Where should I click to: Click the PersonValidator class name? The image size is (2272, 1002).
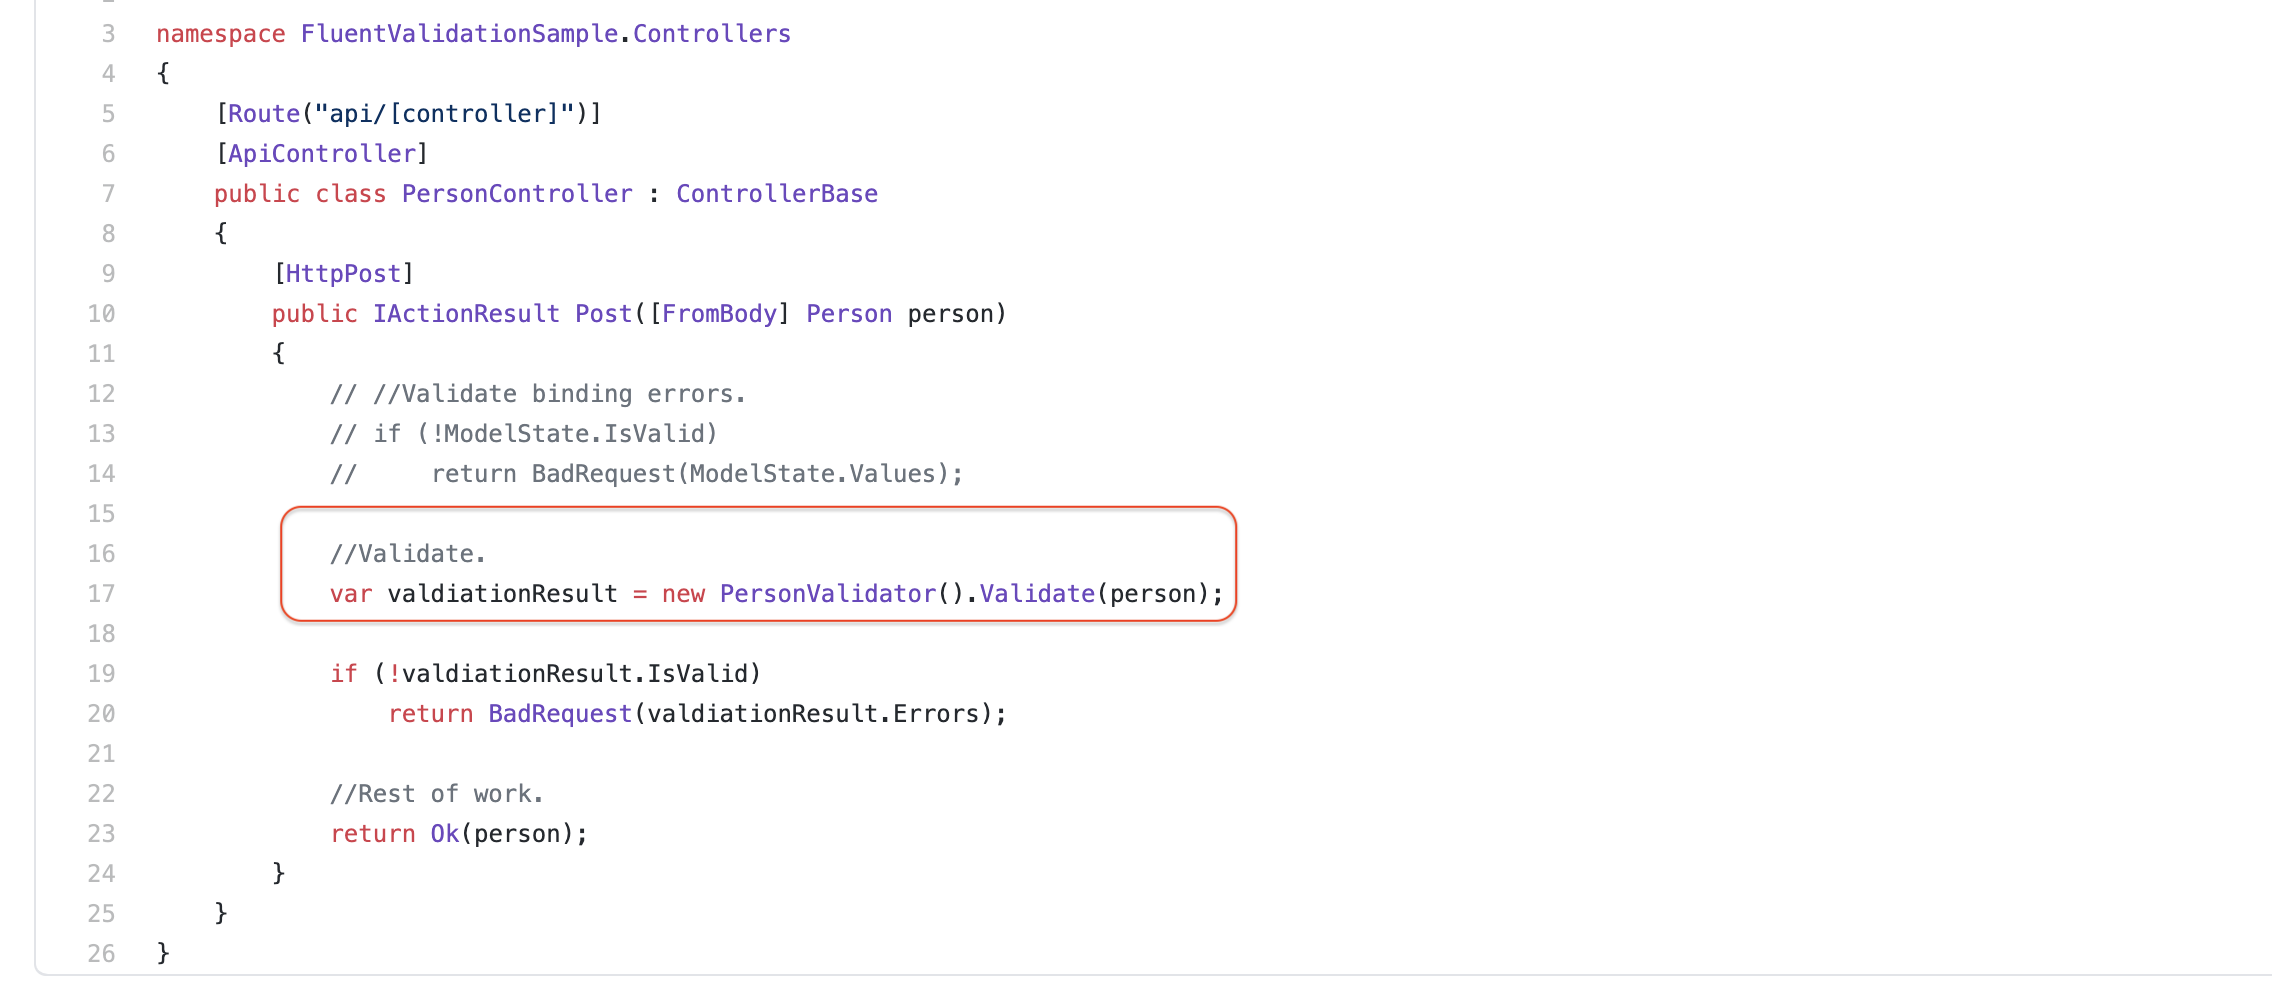(x=828, y=594)
